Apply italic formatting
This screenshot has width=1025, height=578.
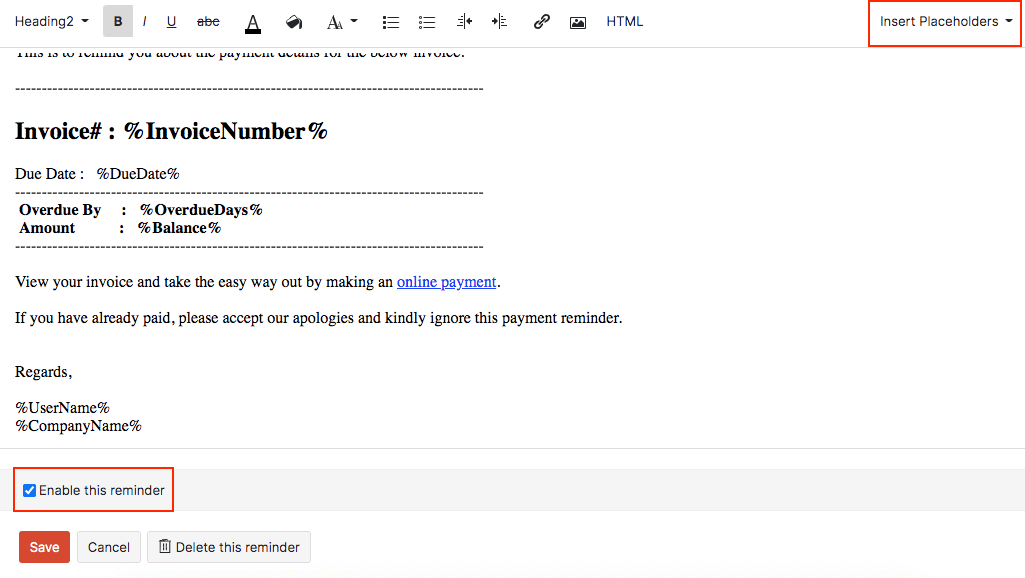[144, 21]
